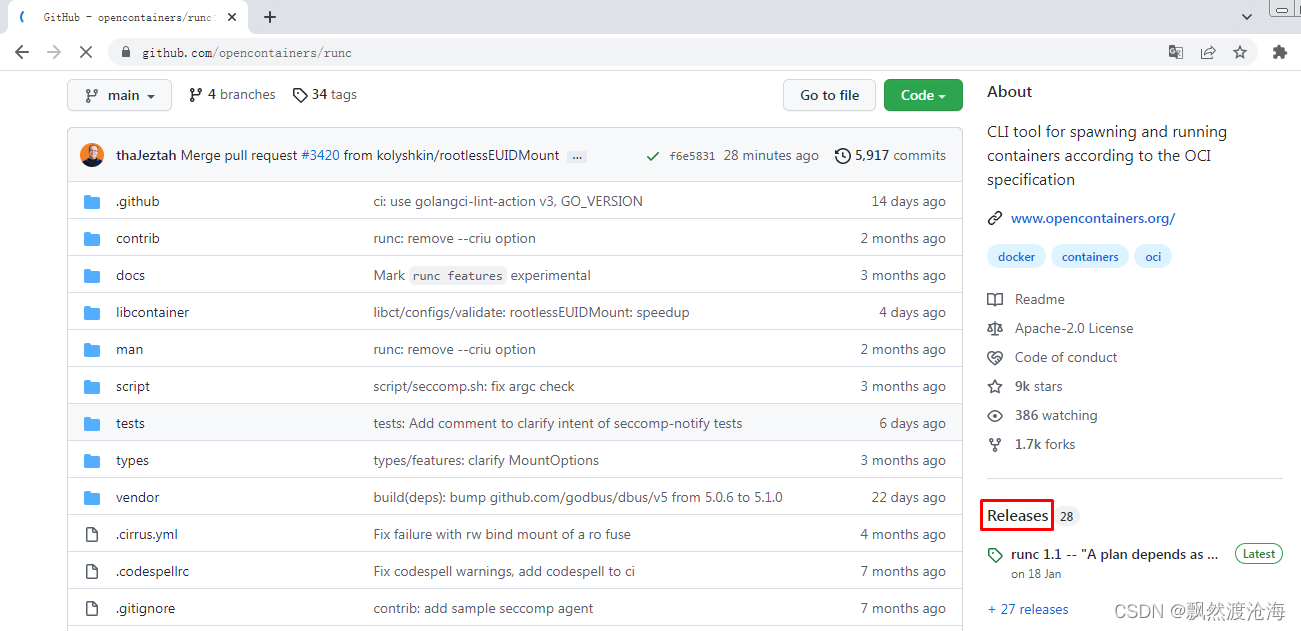Click the folder icon for contrib
This screenshot has height=631, width=1301.
pyautogui.click(x=92, y=238)
